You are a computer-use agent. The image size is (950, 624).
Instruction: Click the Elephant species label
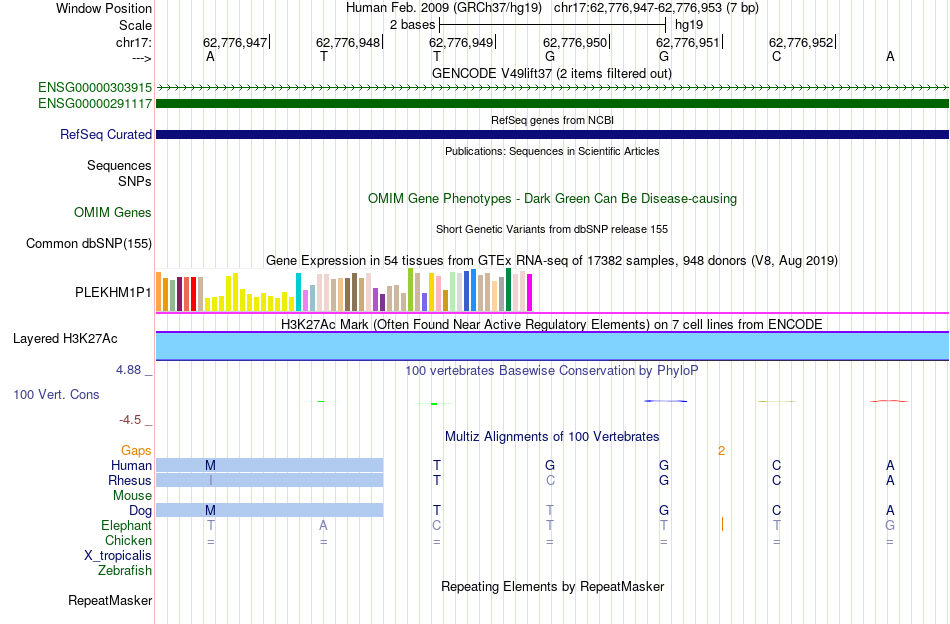[126, 525]
